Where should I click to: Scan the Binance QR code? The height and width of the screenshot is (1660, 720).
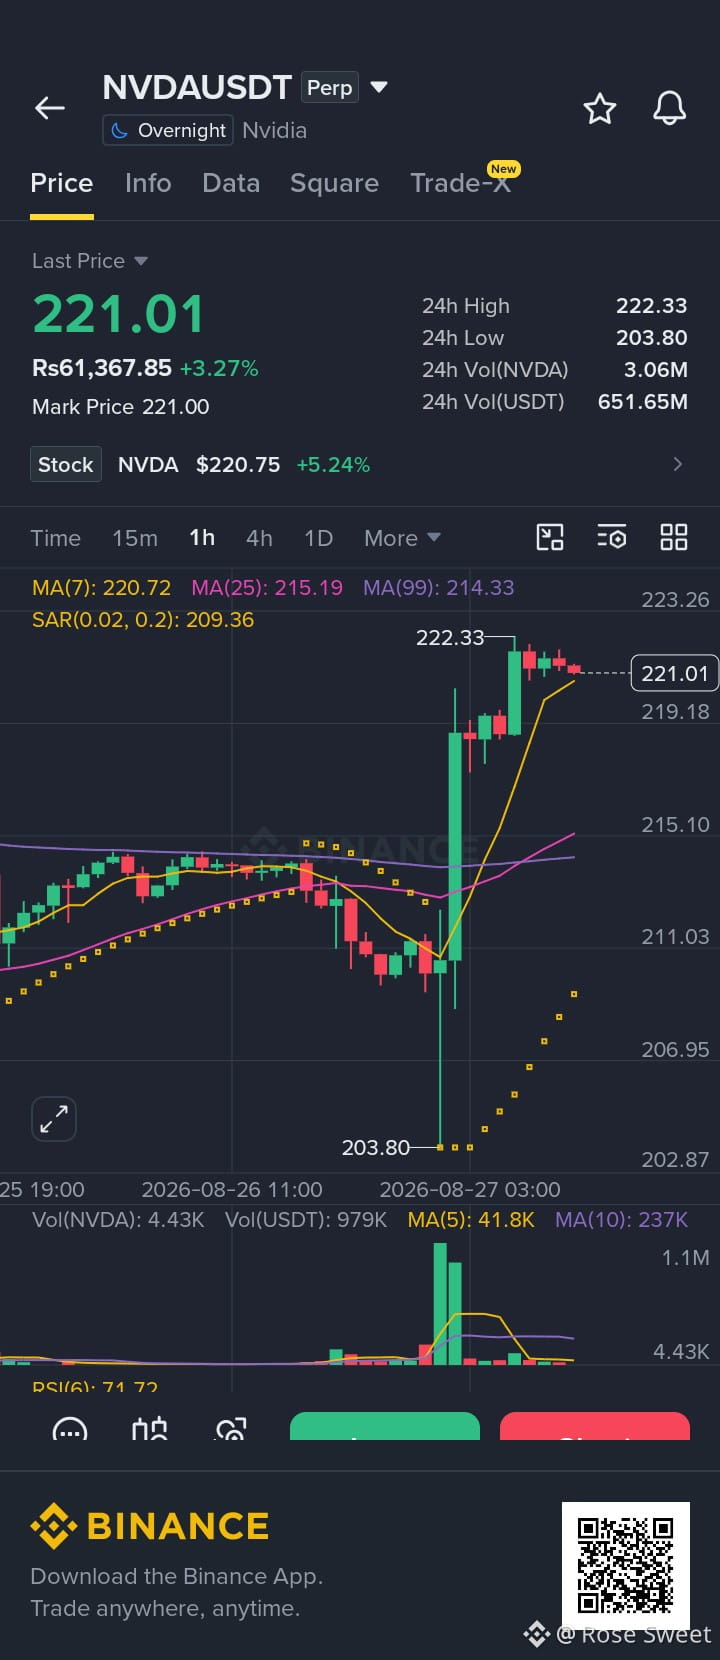(x=626, y=1565)
